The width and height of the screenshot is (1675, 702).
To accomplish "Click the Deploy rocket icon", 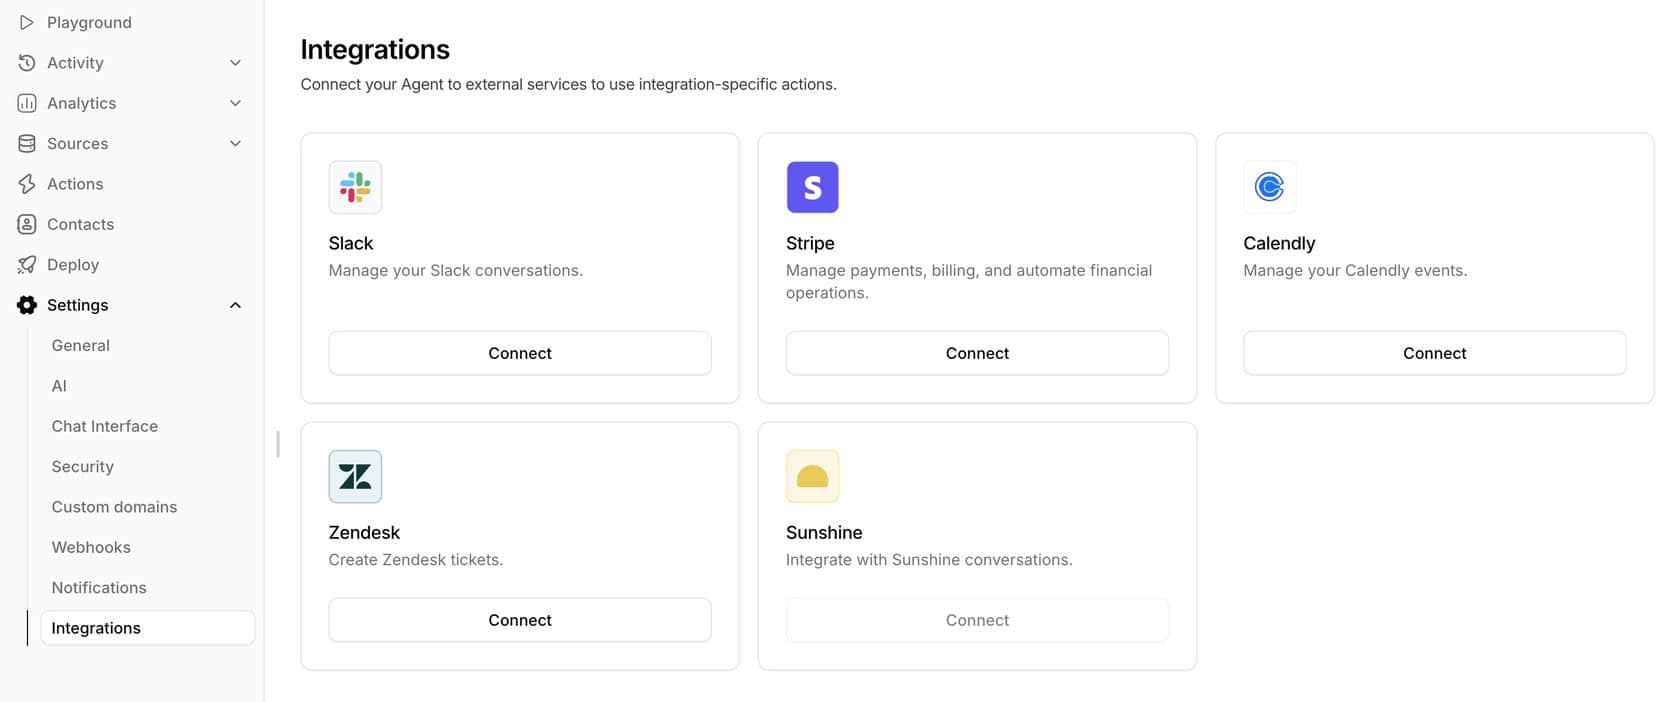I will (x=27, y=265).
